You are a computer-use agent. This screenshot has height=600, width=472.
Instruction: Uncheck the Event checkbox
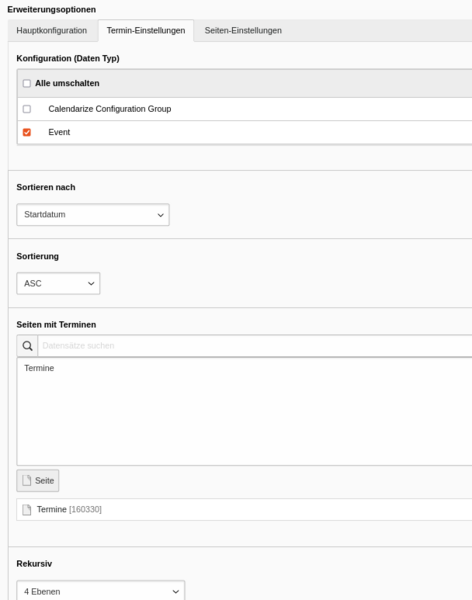pyautogui.click(x=27, y=132)
